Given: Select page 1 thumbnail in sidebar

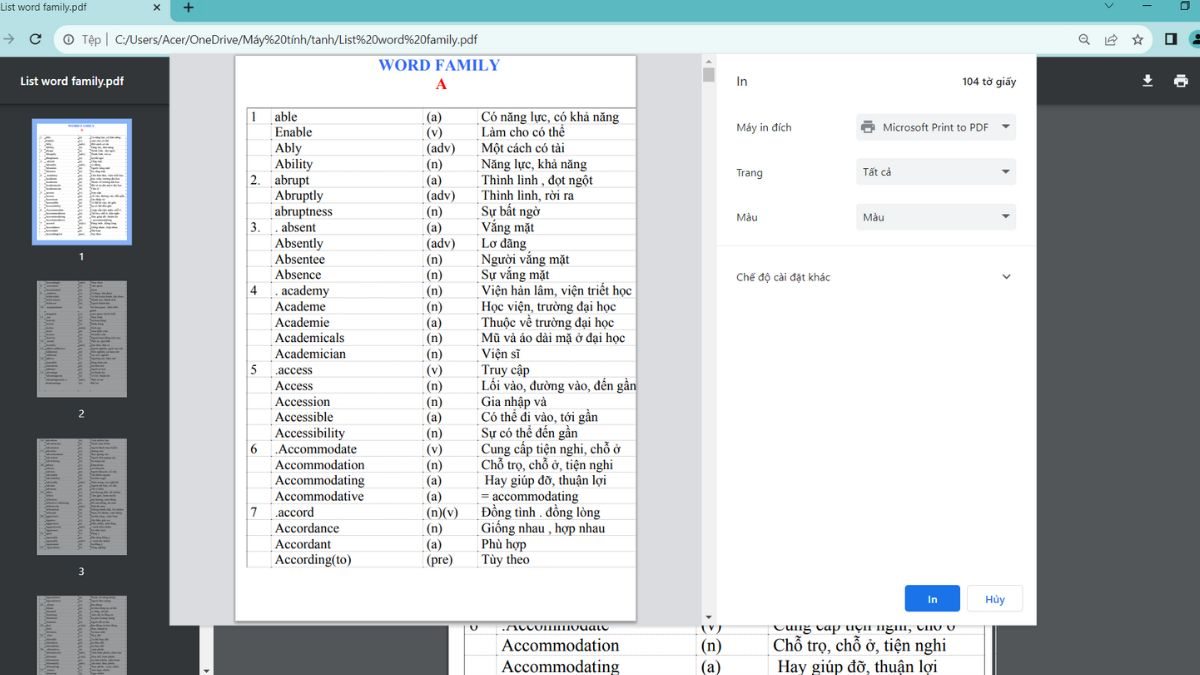Looking at the screenshot, I should [82, 182].
